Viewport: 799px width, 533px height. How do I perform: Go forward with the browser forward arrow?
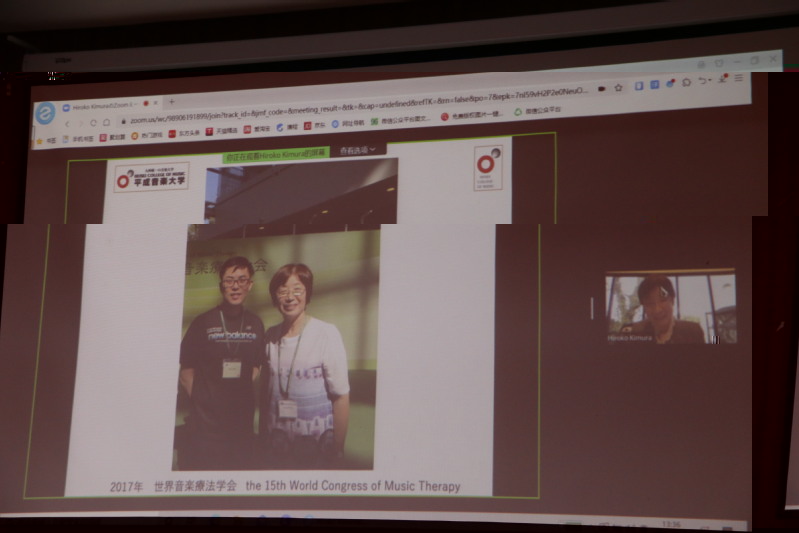click(79, 123)
